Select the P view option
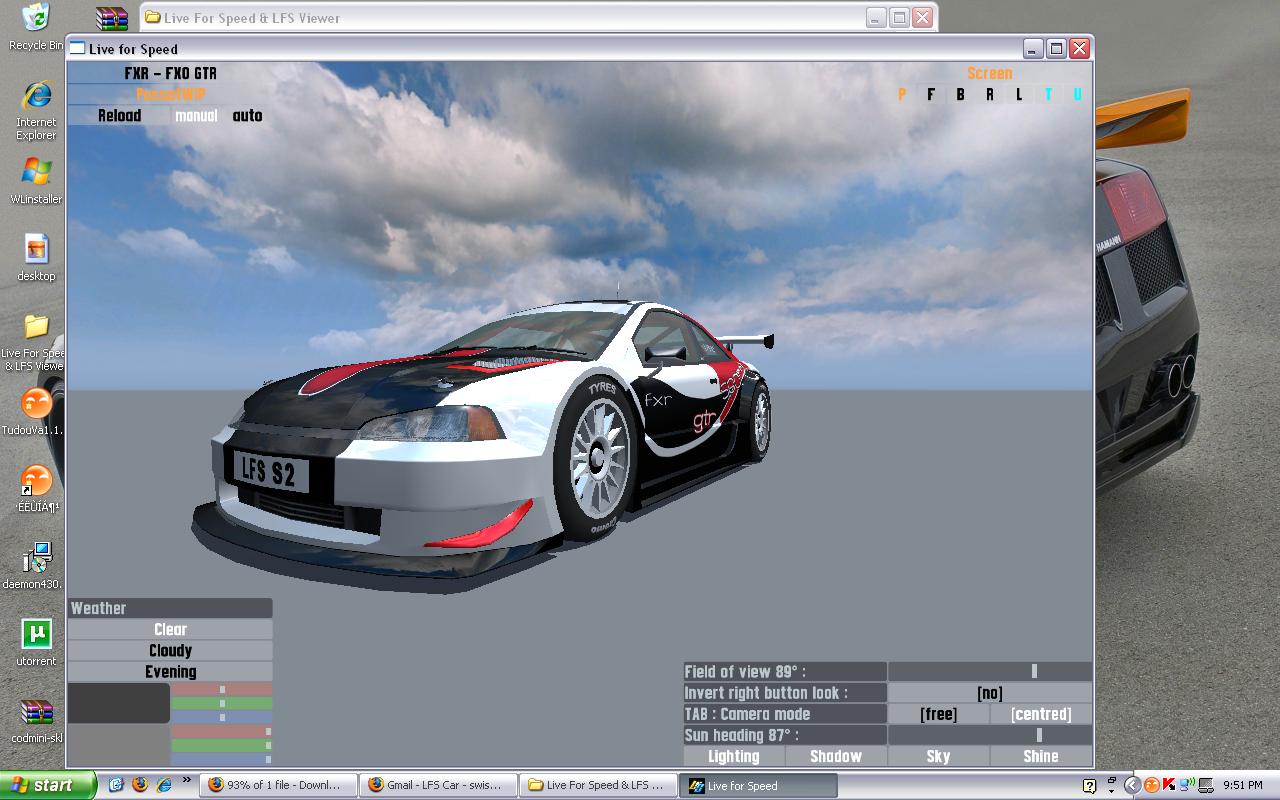 pyautogui.click(x=902, y=94)
